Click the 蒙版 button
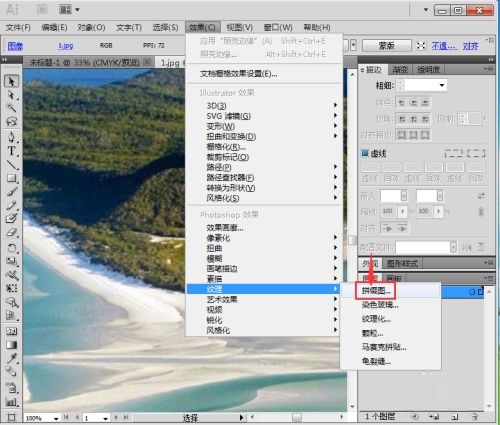This screenshot has height=425, width=500. point(387,45)
